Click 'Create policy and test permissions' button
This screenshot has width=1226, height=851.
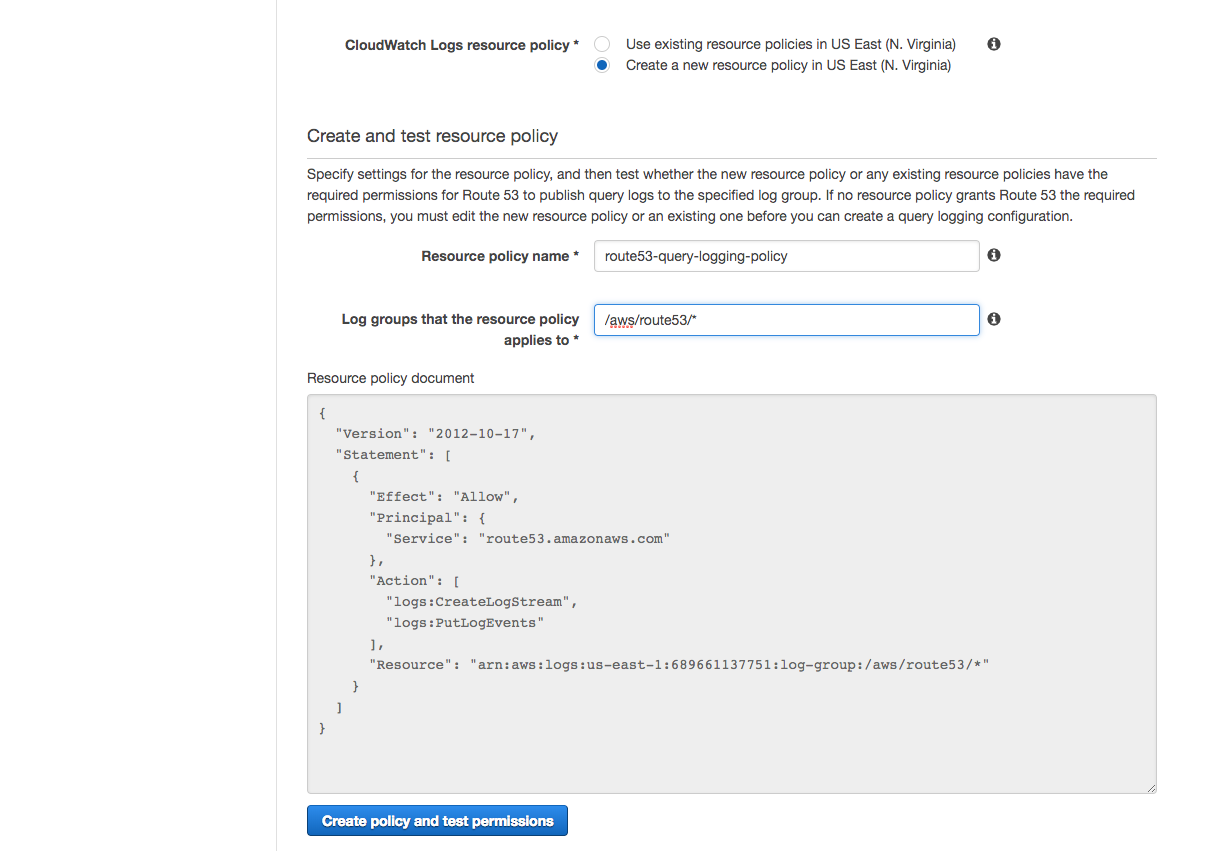[x=437, y=821]
